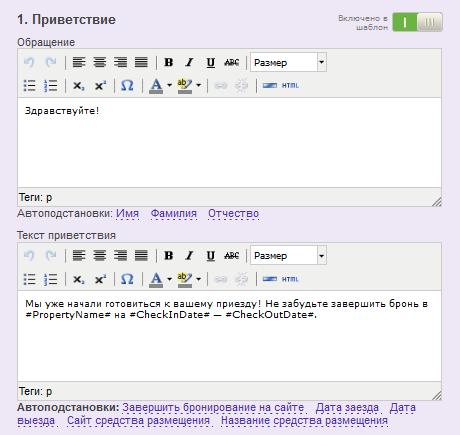Toggle strikethrough in Текст приветствия editor
The width and height of the screenshot is (460, 435).
coord(231,256)
